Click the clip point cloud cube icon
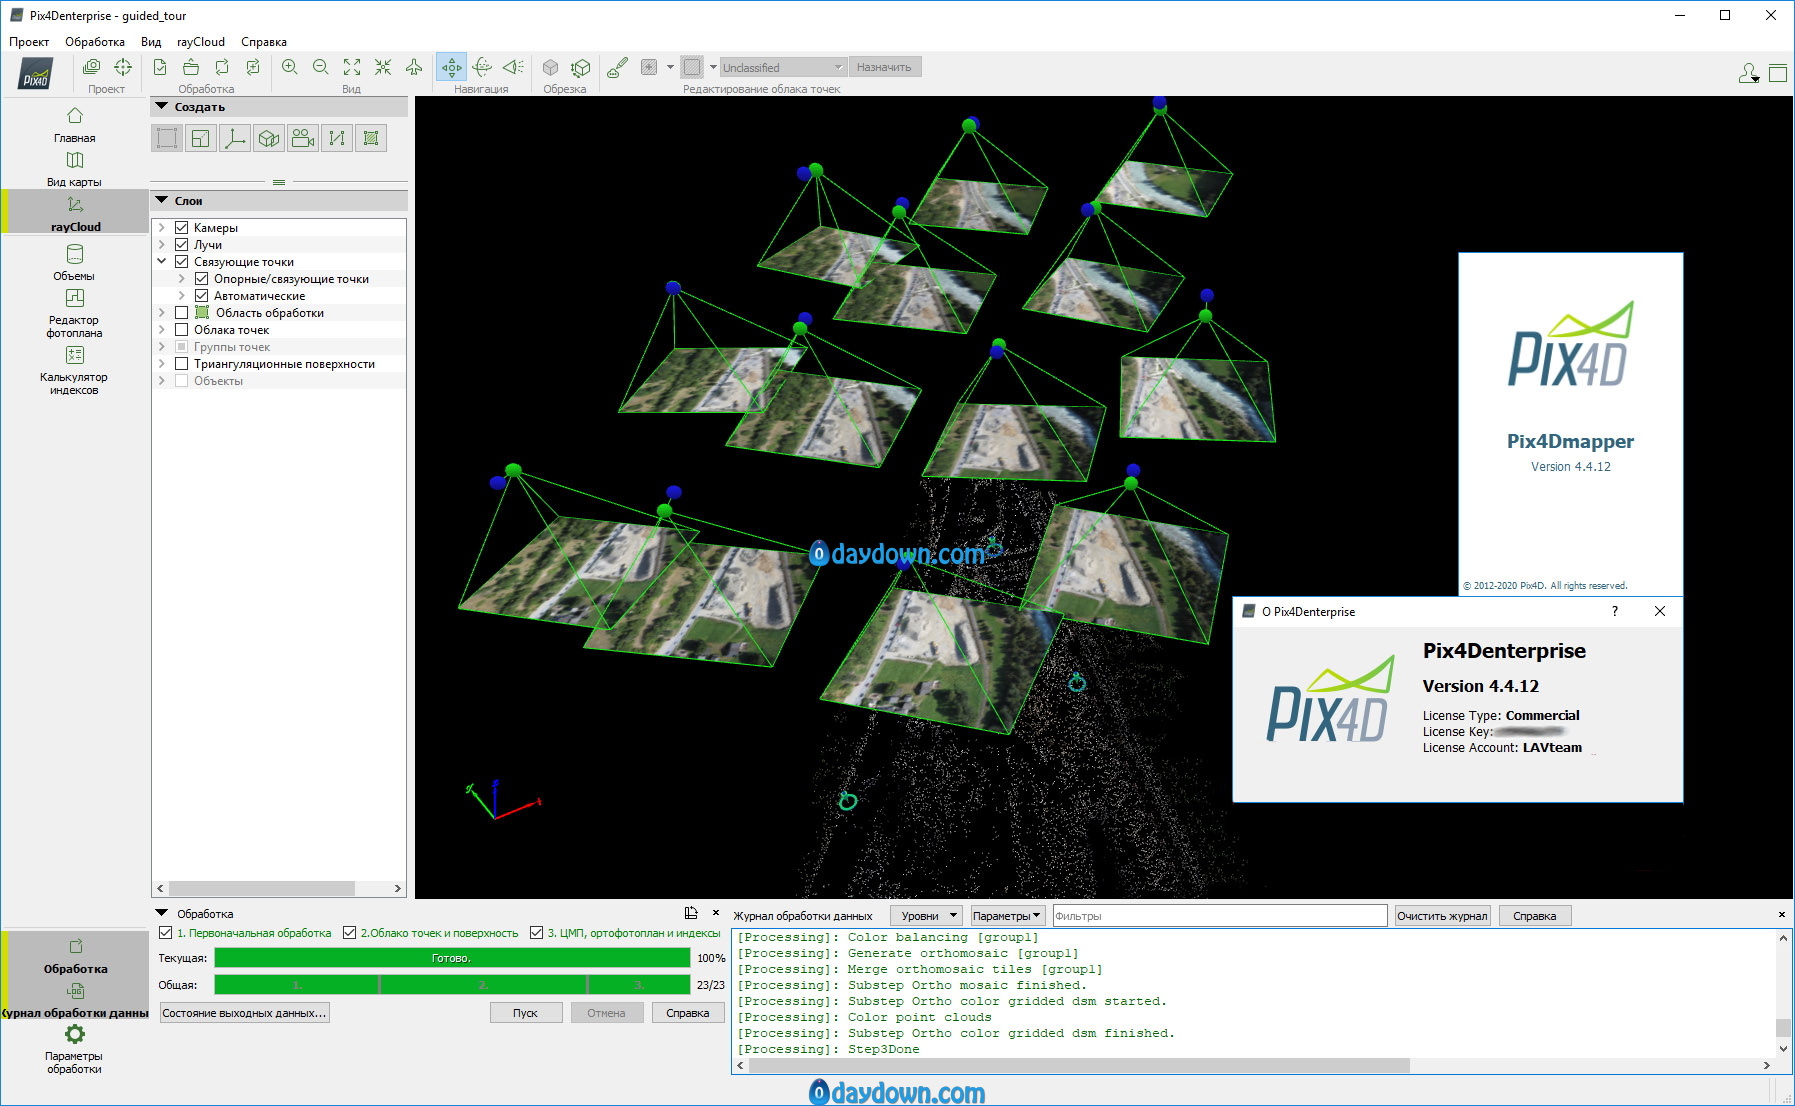Image resolution: width=1795 pixels, height=1106 pixels. coord(550,67)
